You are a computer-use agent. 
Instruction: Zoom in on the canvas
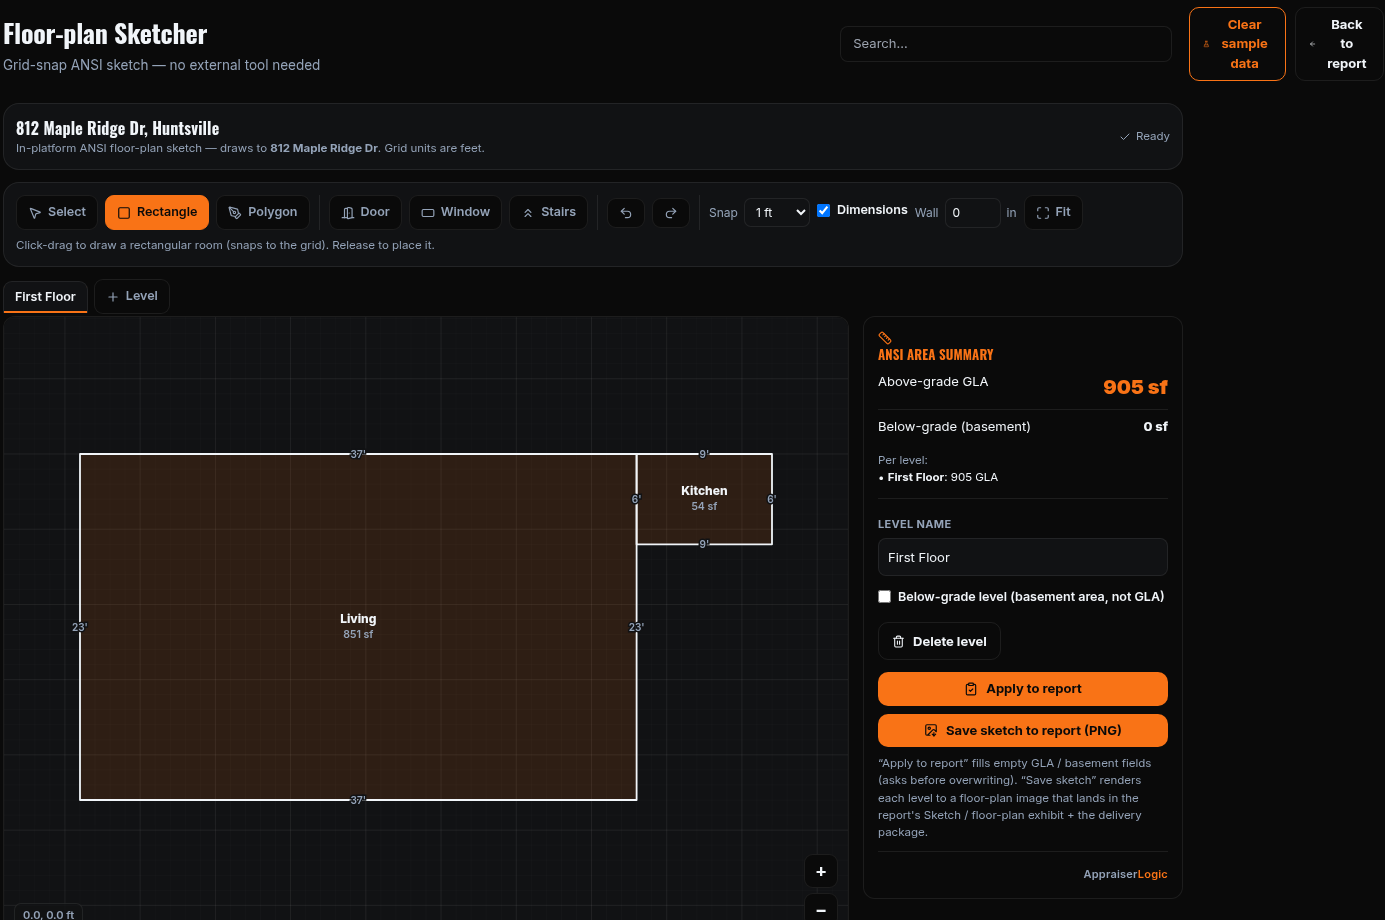pos(821,871)
